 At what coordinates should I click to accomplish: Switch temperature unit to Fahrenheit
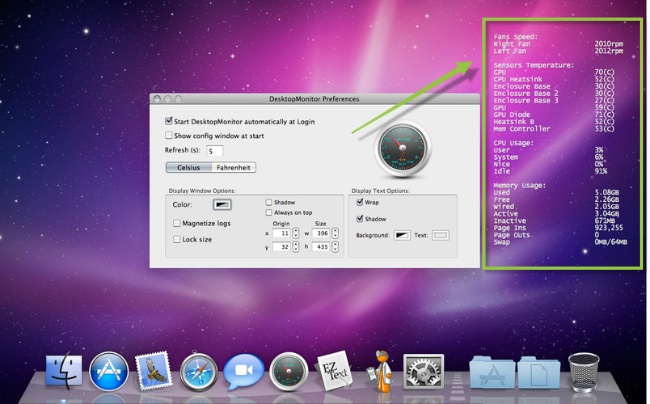[x=234, y=168]
